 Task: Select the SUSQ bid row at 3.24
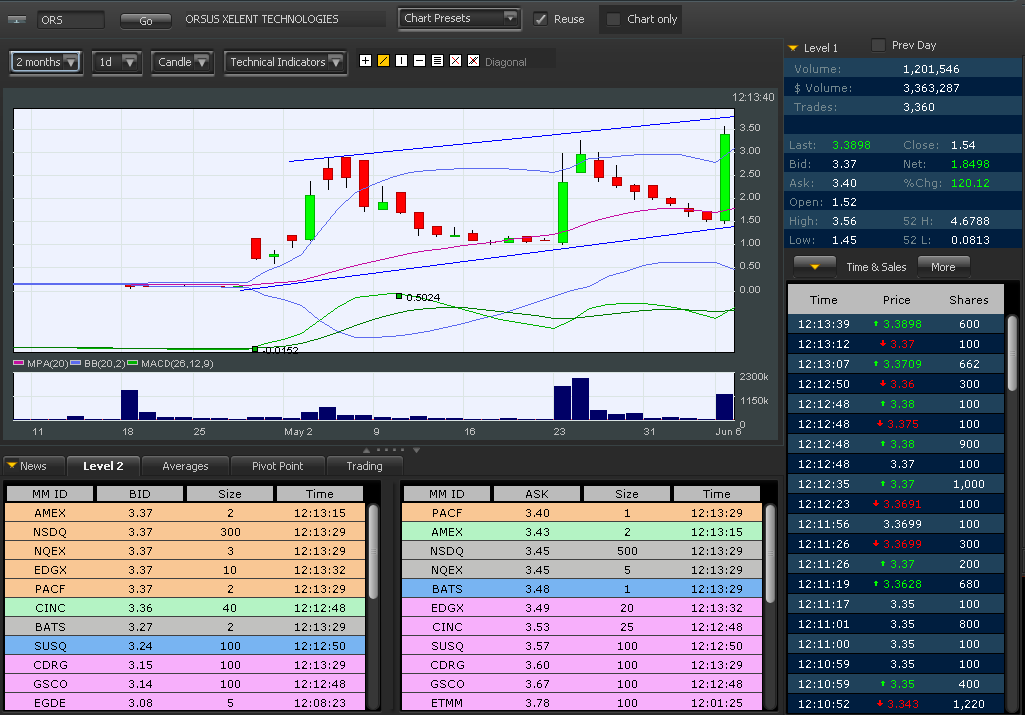[185, 646]
